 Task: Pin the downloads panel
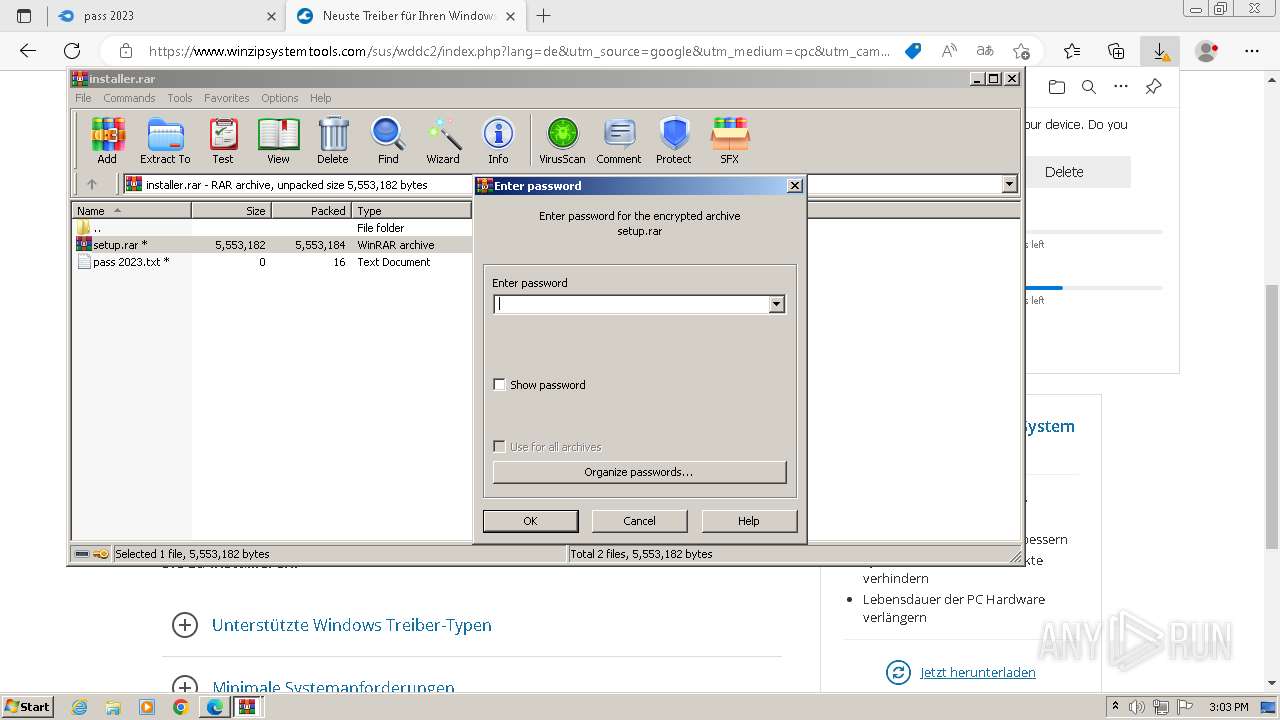click(x=1153, y=87)
